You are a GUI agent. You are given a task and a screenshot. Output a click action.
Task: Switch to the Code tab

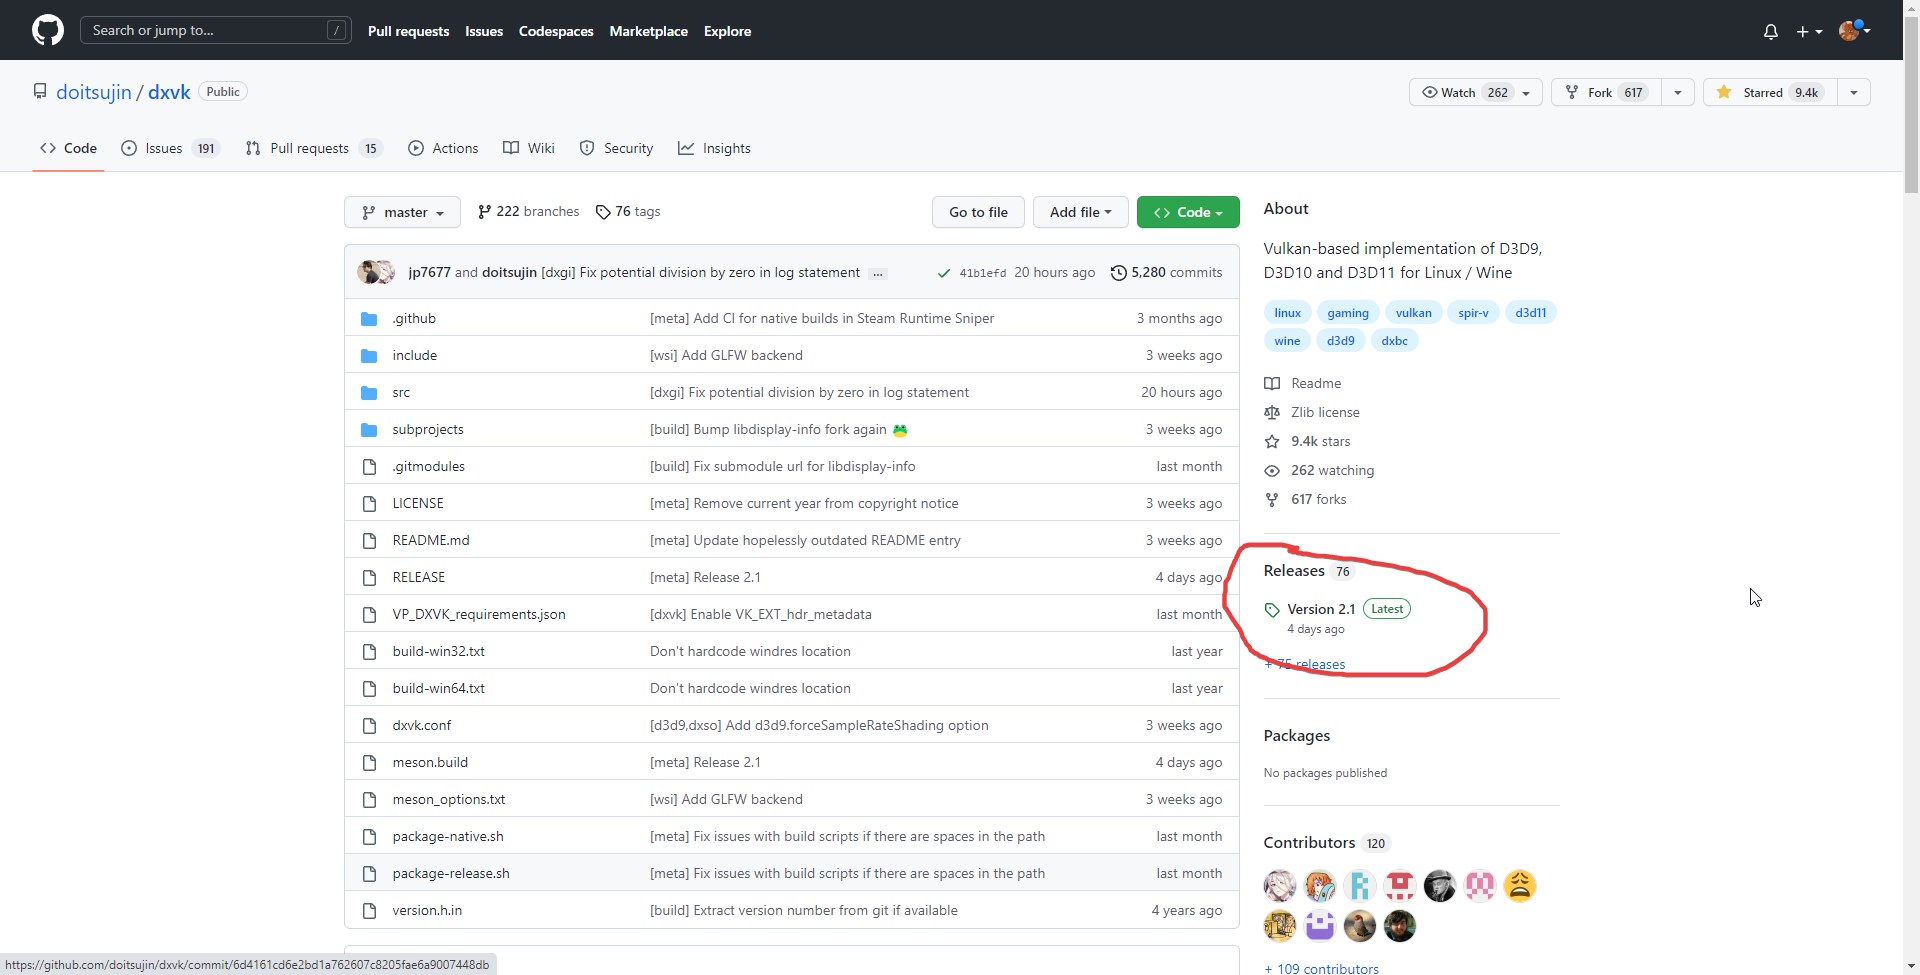point(68,148)
